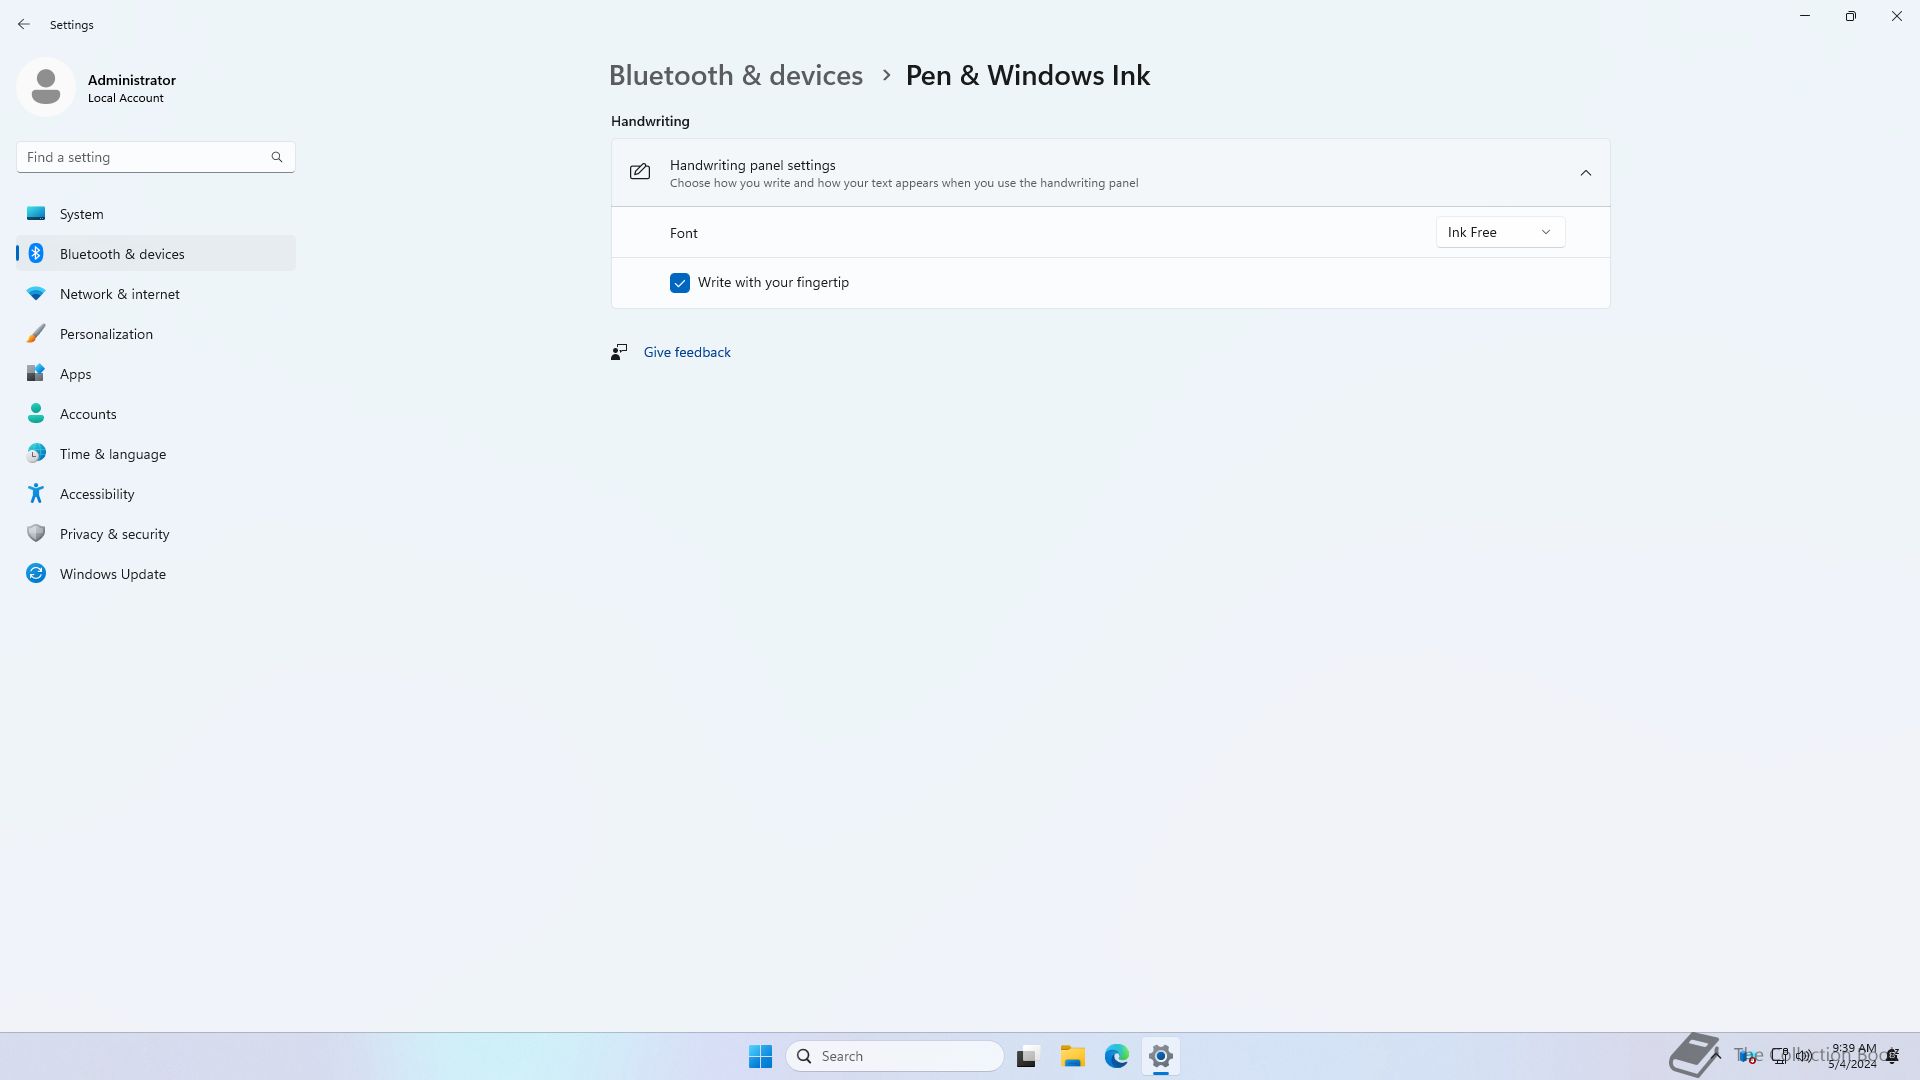
Task: Click the Give feedback link
Action: pos(687,352)
